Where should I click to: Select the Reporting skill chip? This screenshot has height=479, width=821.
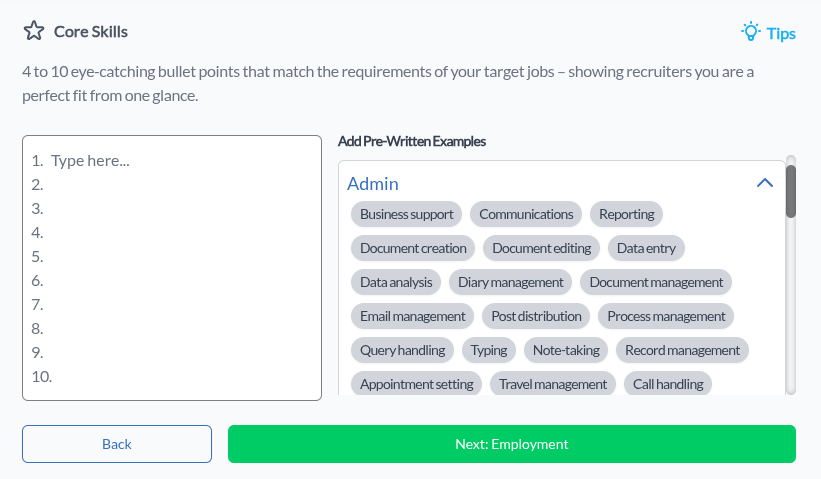[626, 214]
